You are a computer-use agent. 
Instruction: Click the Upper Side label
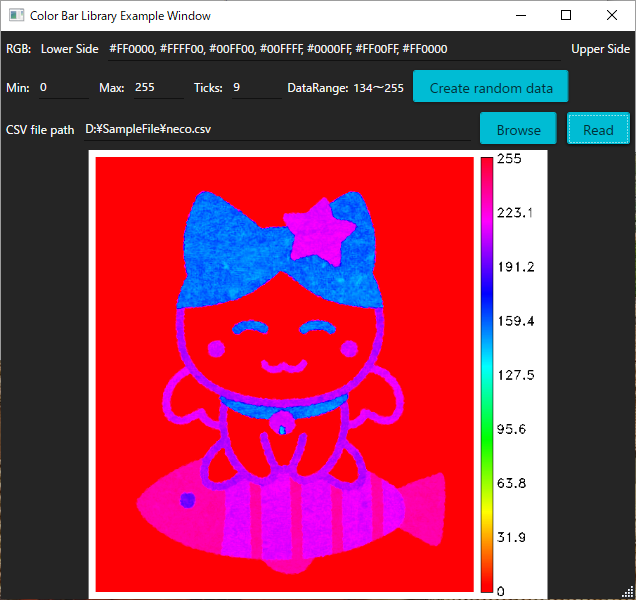pyautogui.click(x=600, y=49)
